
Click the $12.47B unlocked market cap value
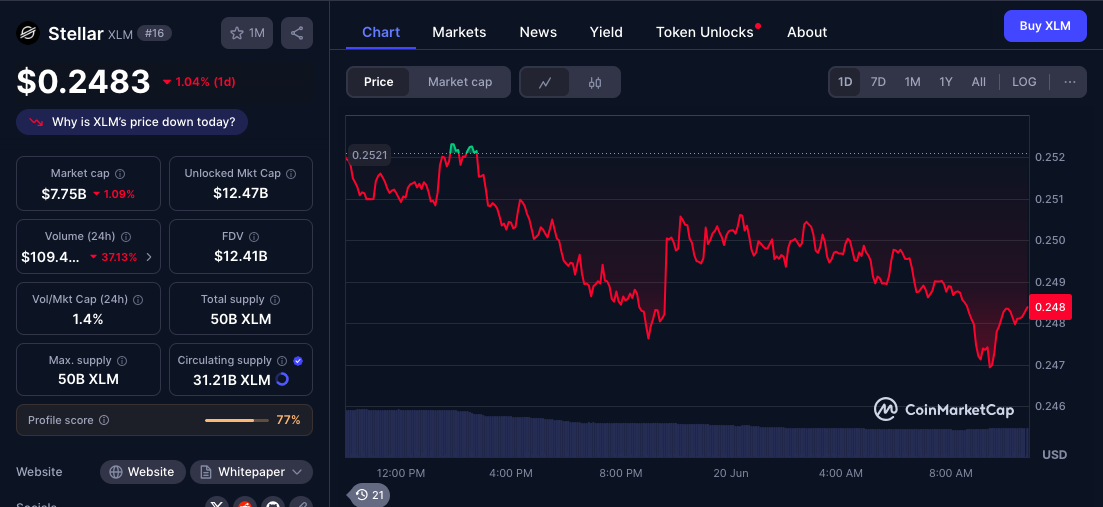[x=241, y=194]
